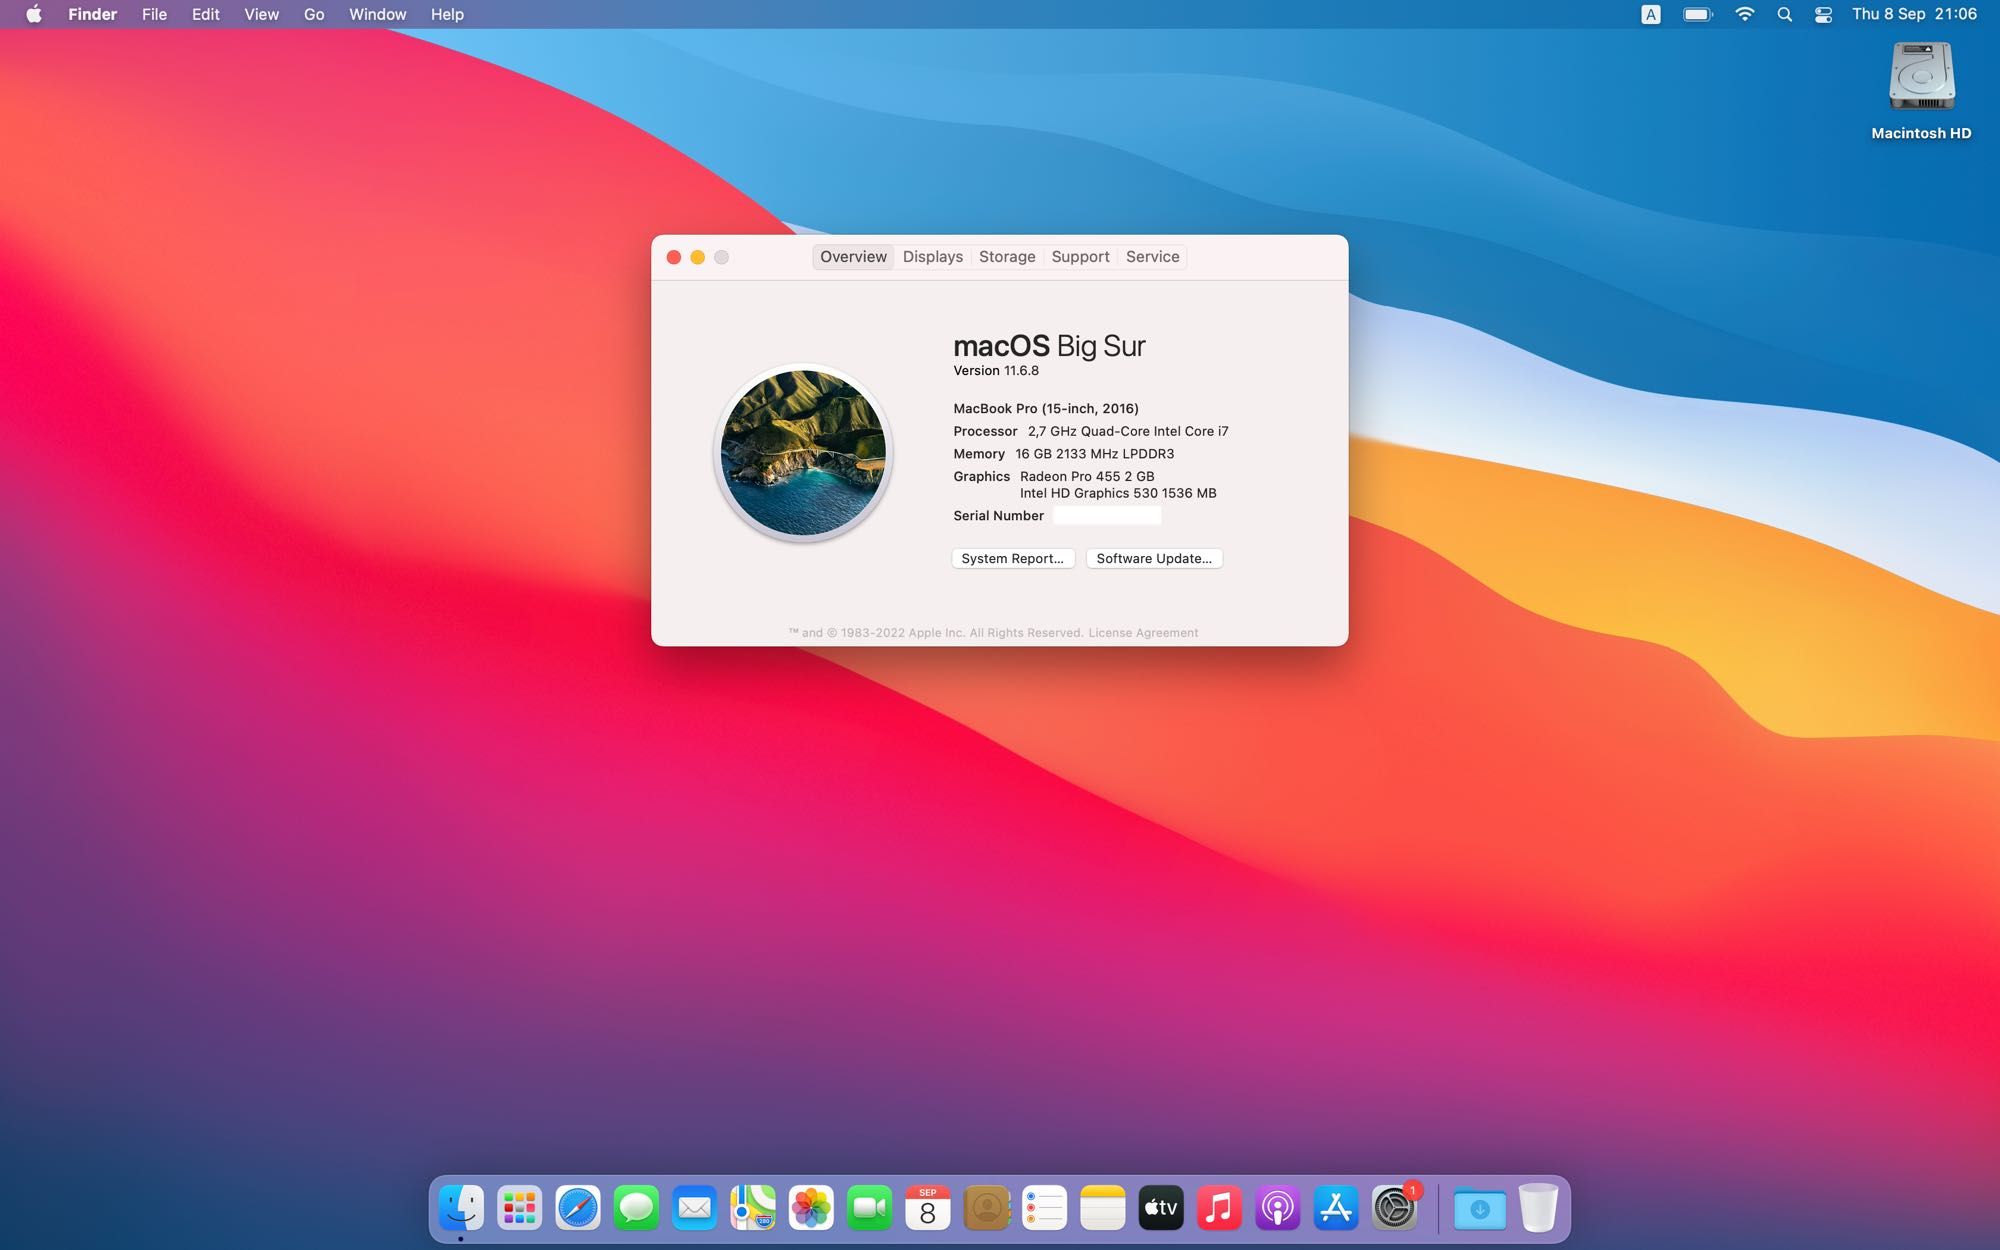The width and height of the screenshot is (2000, 1250).
Task: Open Contacts app in Dock
Action: pyautogui.click(x=986, y=1208)
